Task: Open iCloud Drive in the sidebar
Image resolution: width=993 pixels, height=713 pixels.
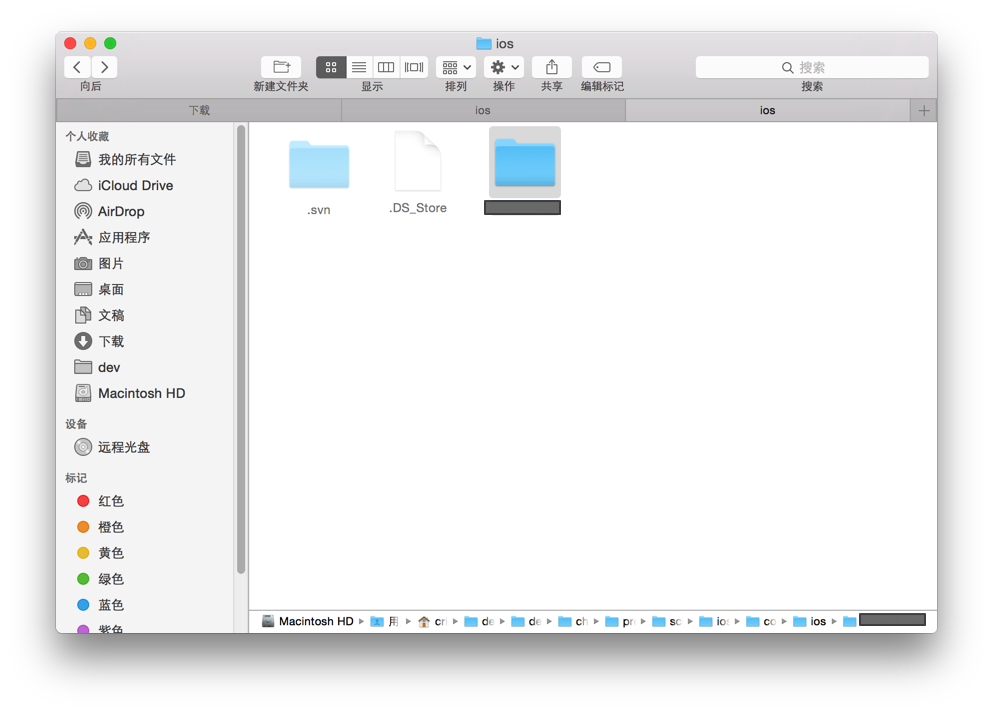Action: pyautogui.click(x=124, y=186)
